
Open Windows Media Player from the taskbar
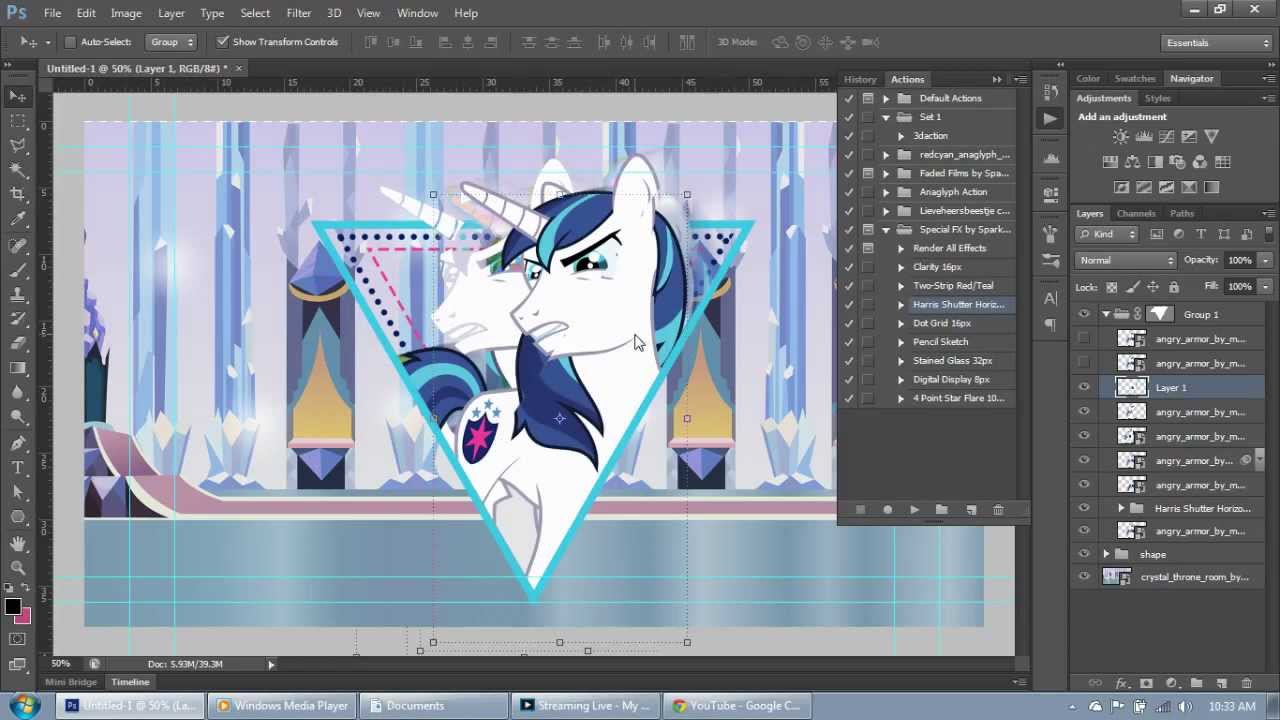tap(283, 705)
